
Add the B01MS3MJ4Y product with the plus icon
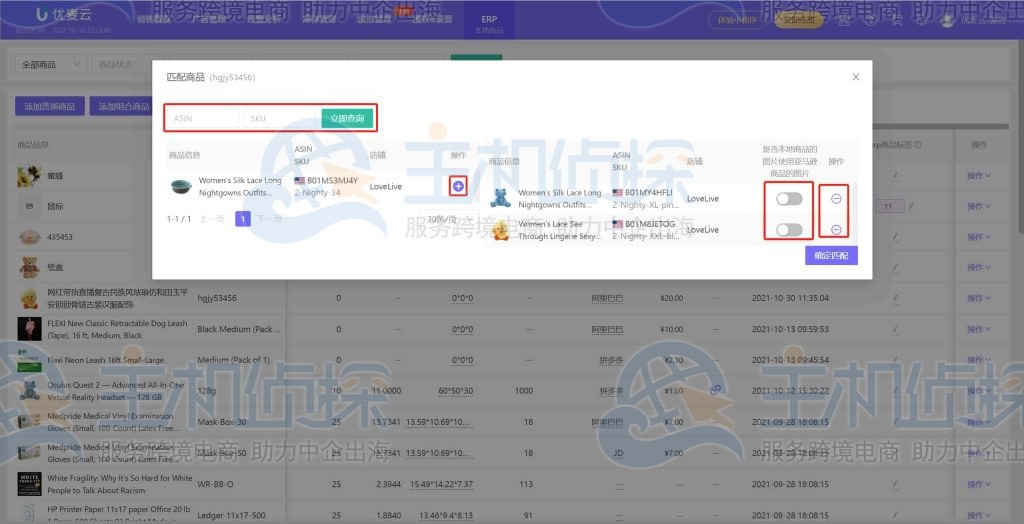(458, 187)
